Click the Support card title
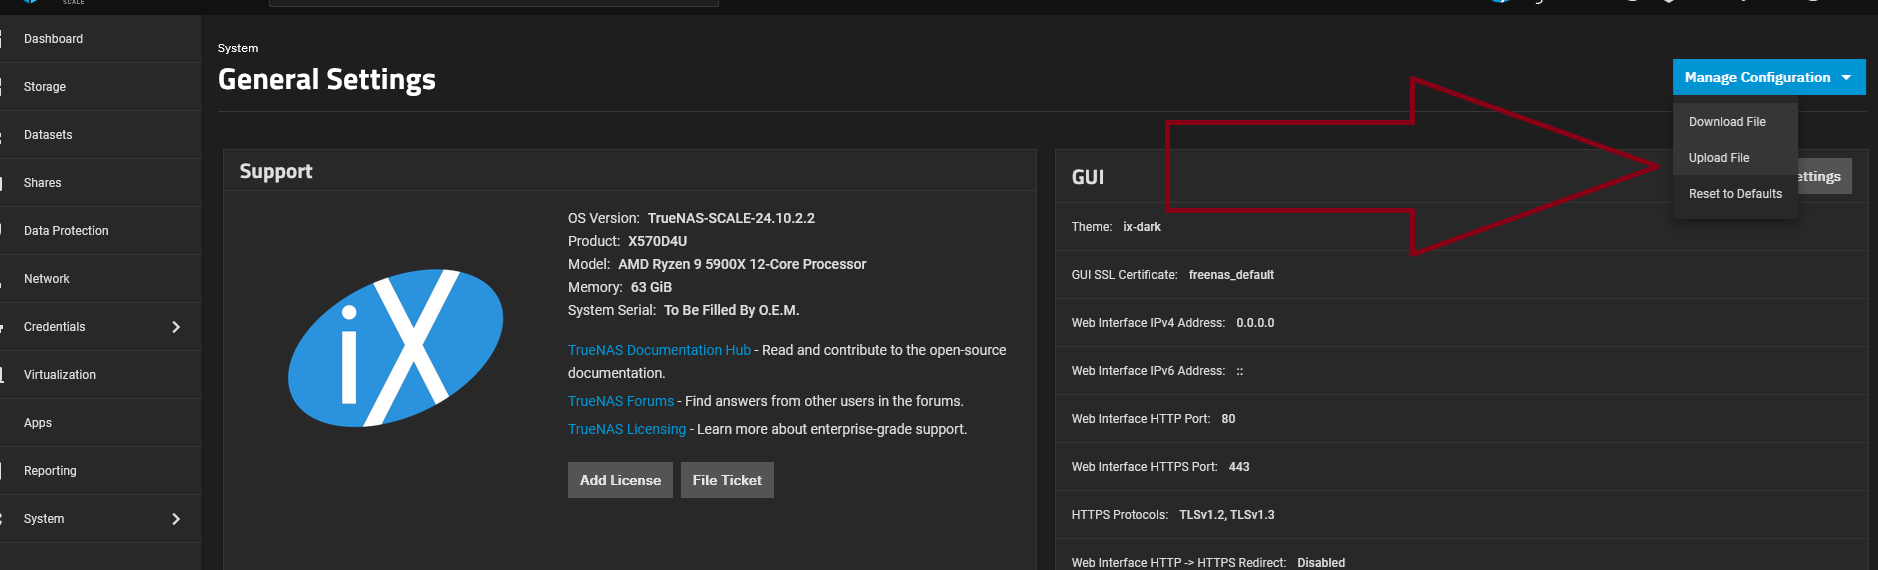This screenshot has width=1878, height=570. [x=276, y=171]
